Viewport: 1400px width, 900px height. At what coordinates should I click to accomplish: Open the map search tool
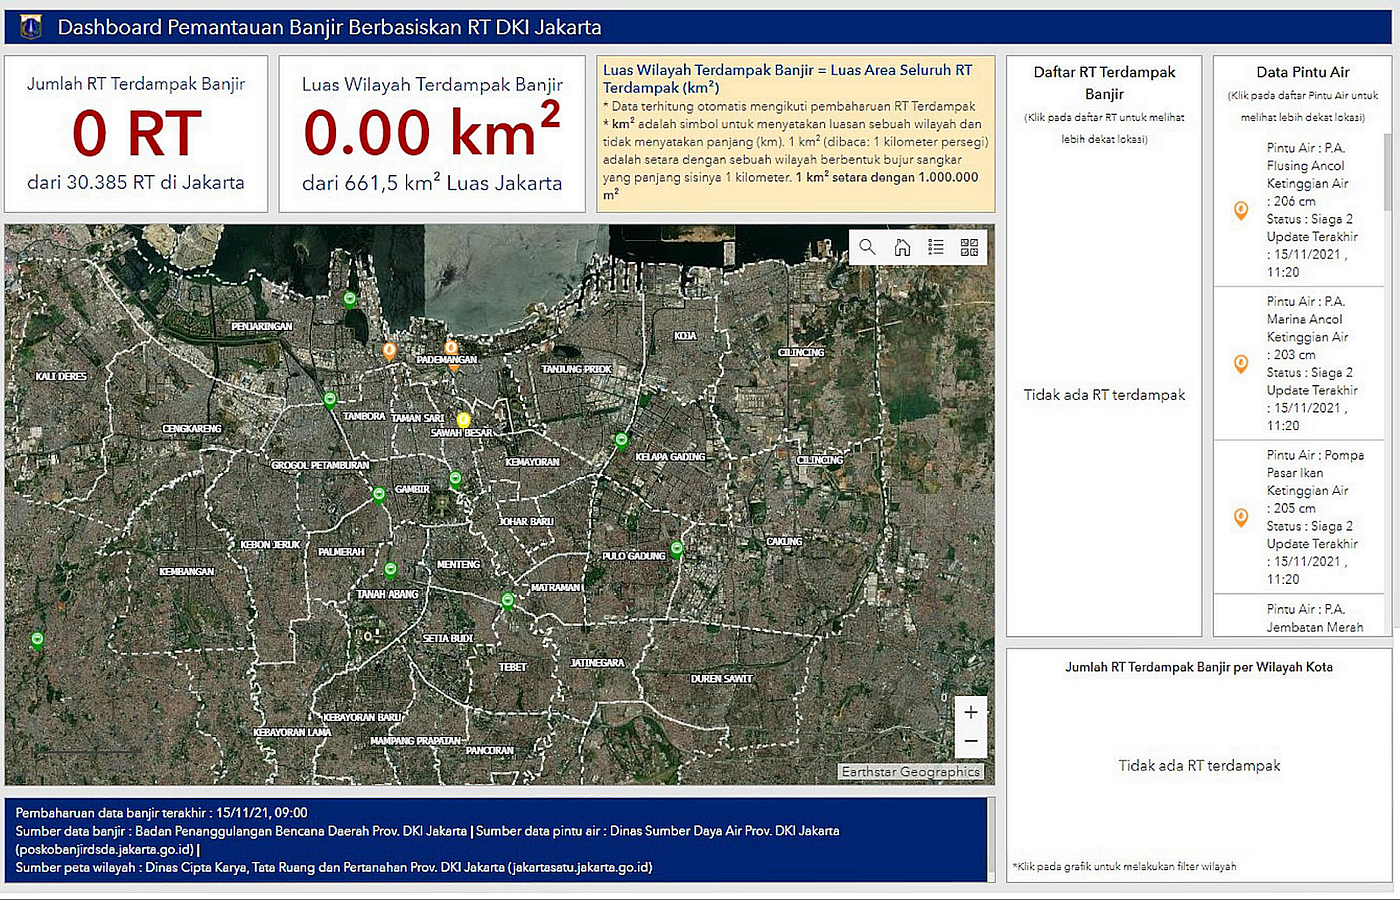(x=867, y=247)
